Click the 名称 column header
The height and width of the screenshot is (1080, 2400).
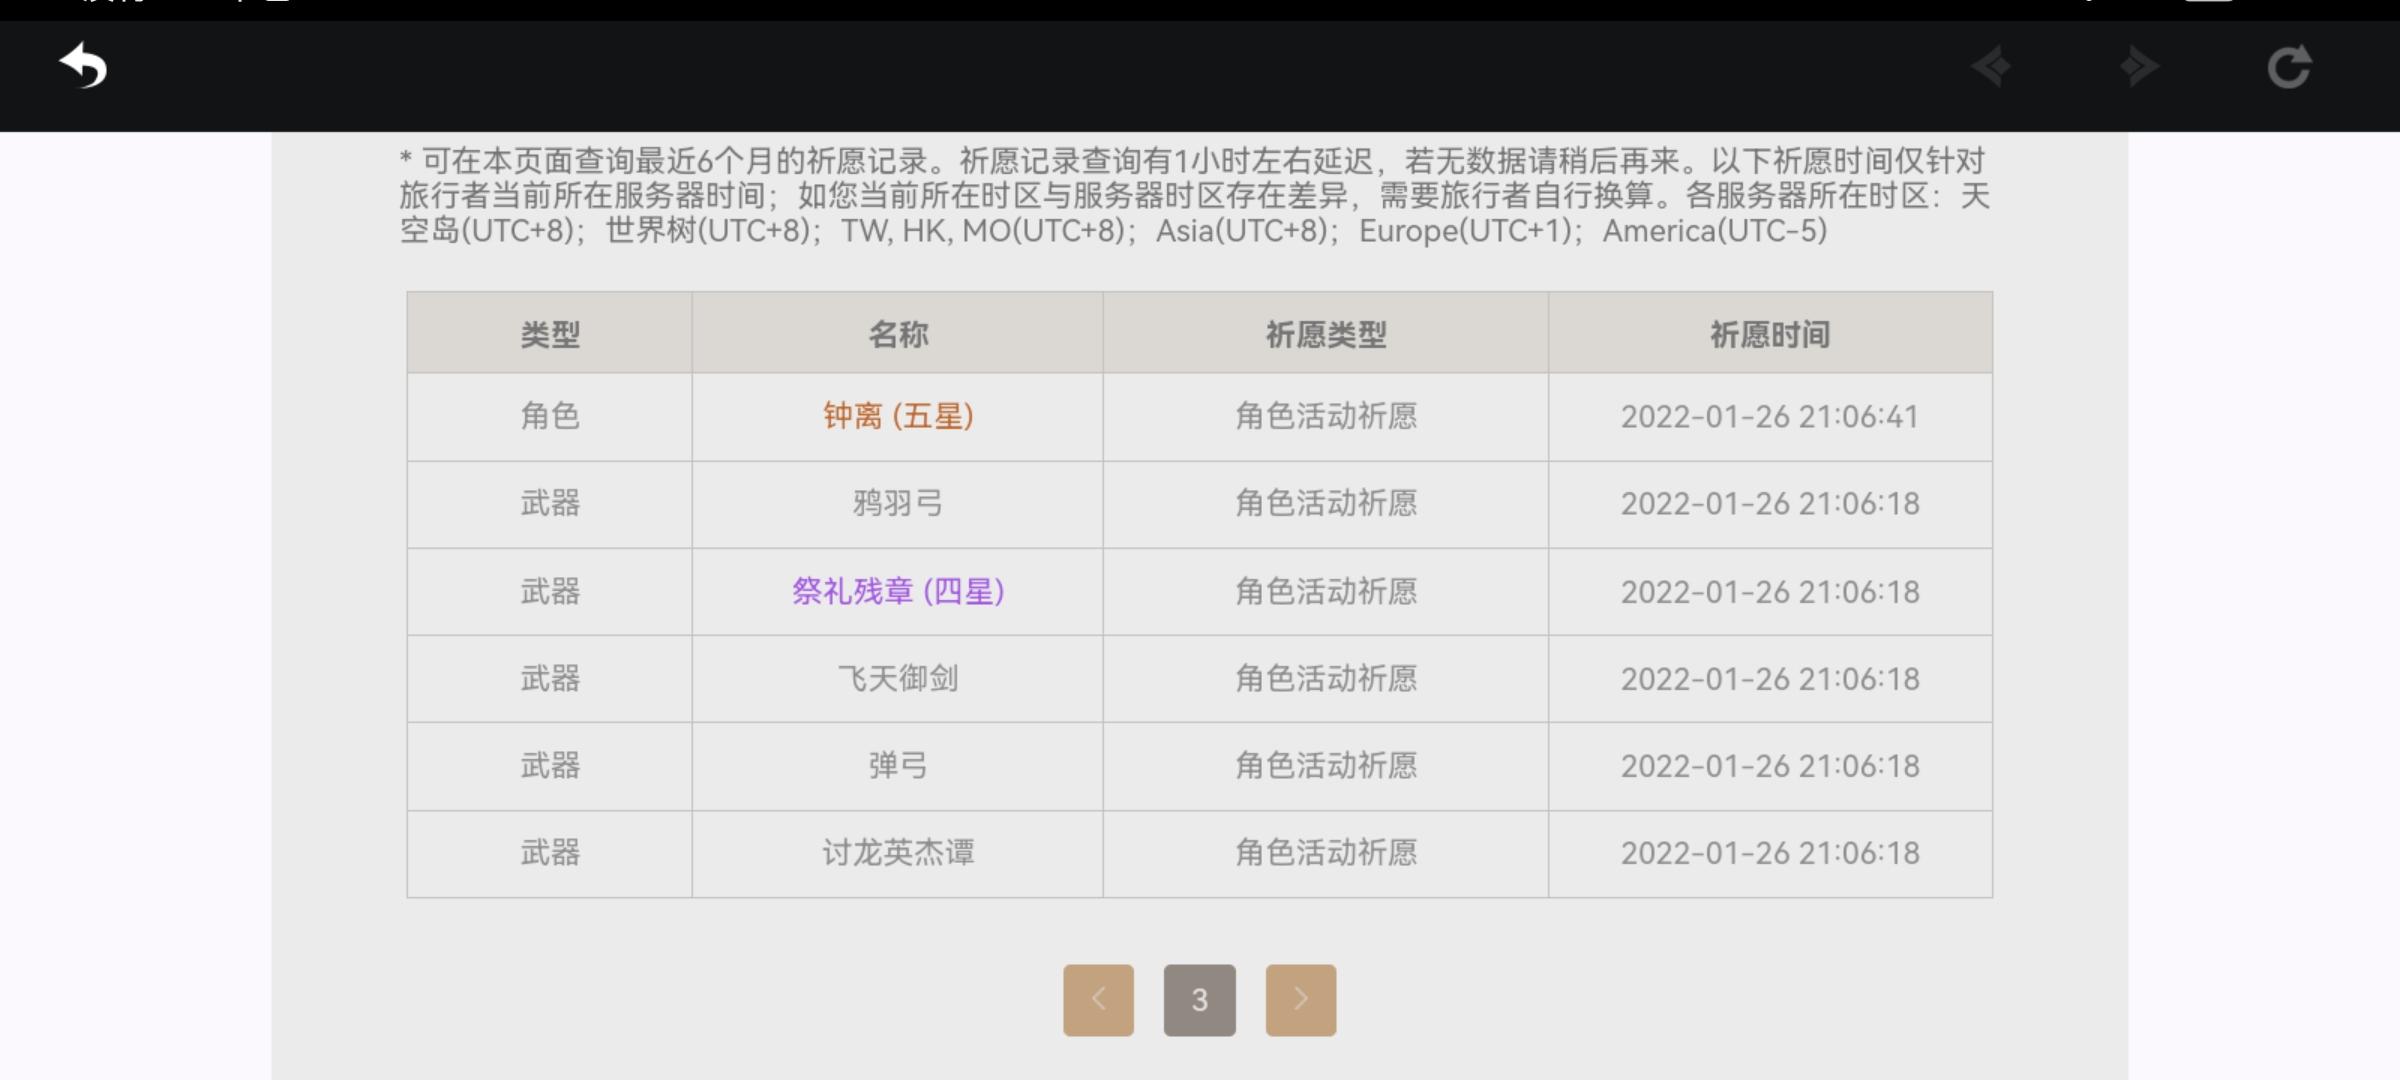pos(897,334)
